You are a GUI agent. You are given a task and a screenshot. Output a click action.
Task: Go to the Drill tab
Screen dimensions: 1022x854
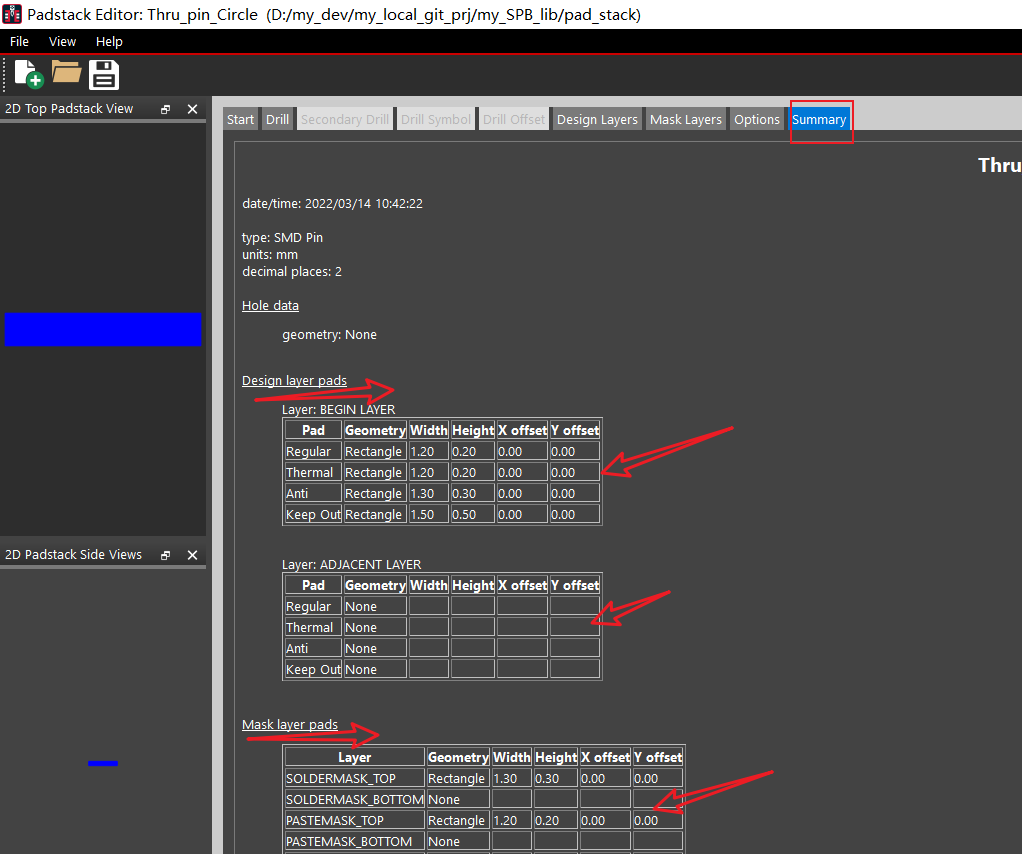(277, 118)
